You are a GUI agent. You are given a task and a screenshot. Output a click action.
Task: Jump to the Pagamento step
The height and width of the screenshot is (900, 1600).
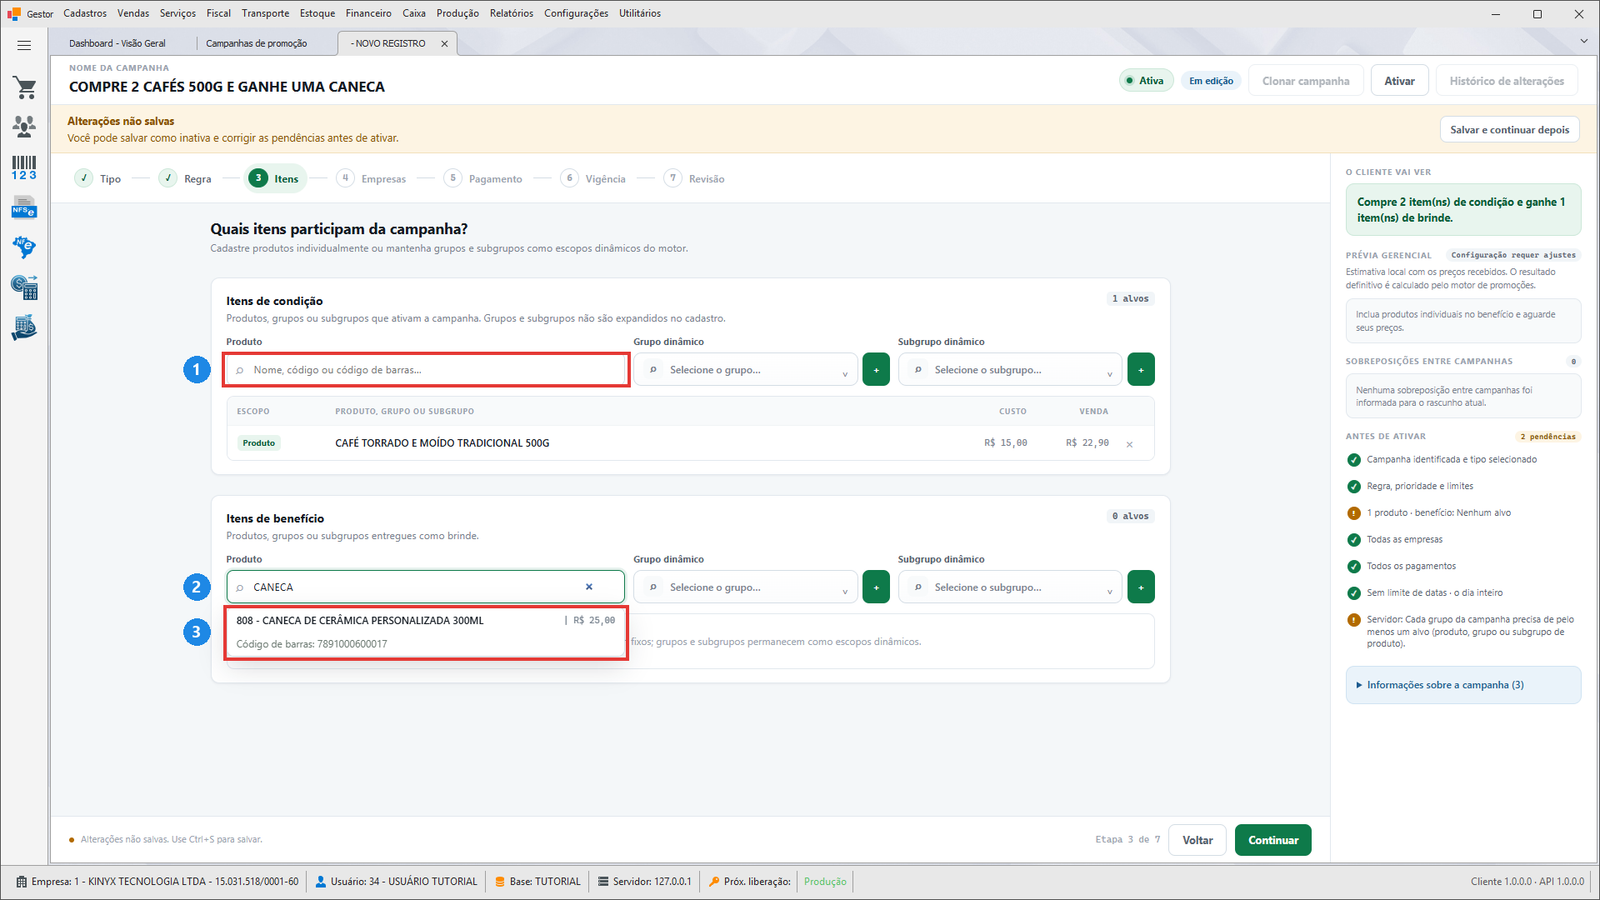484,179
